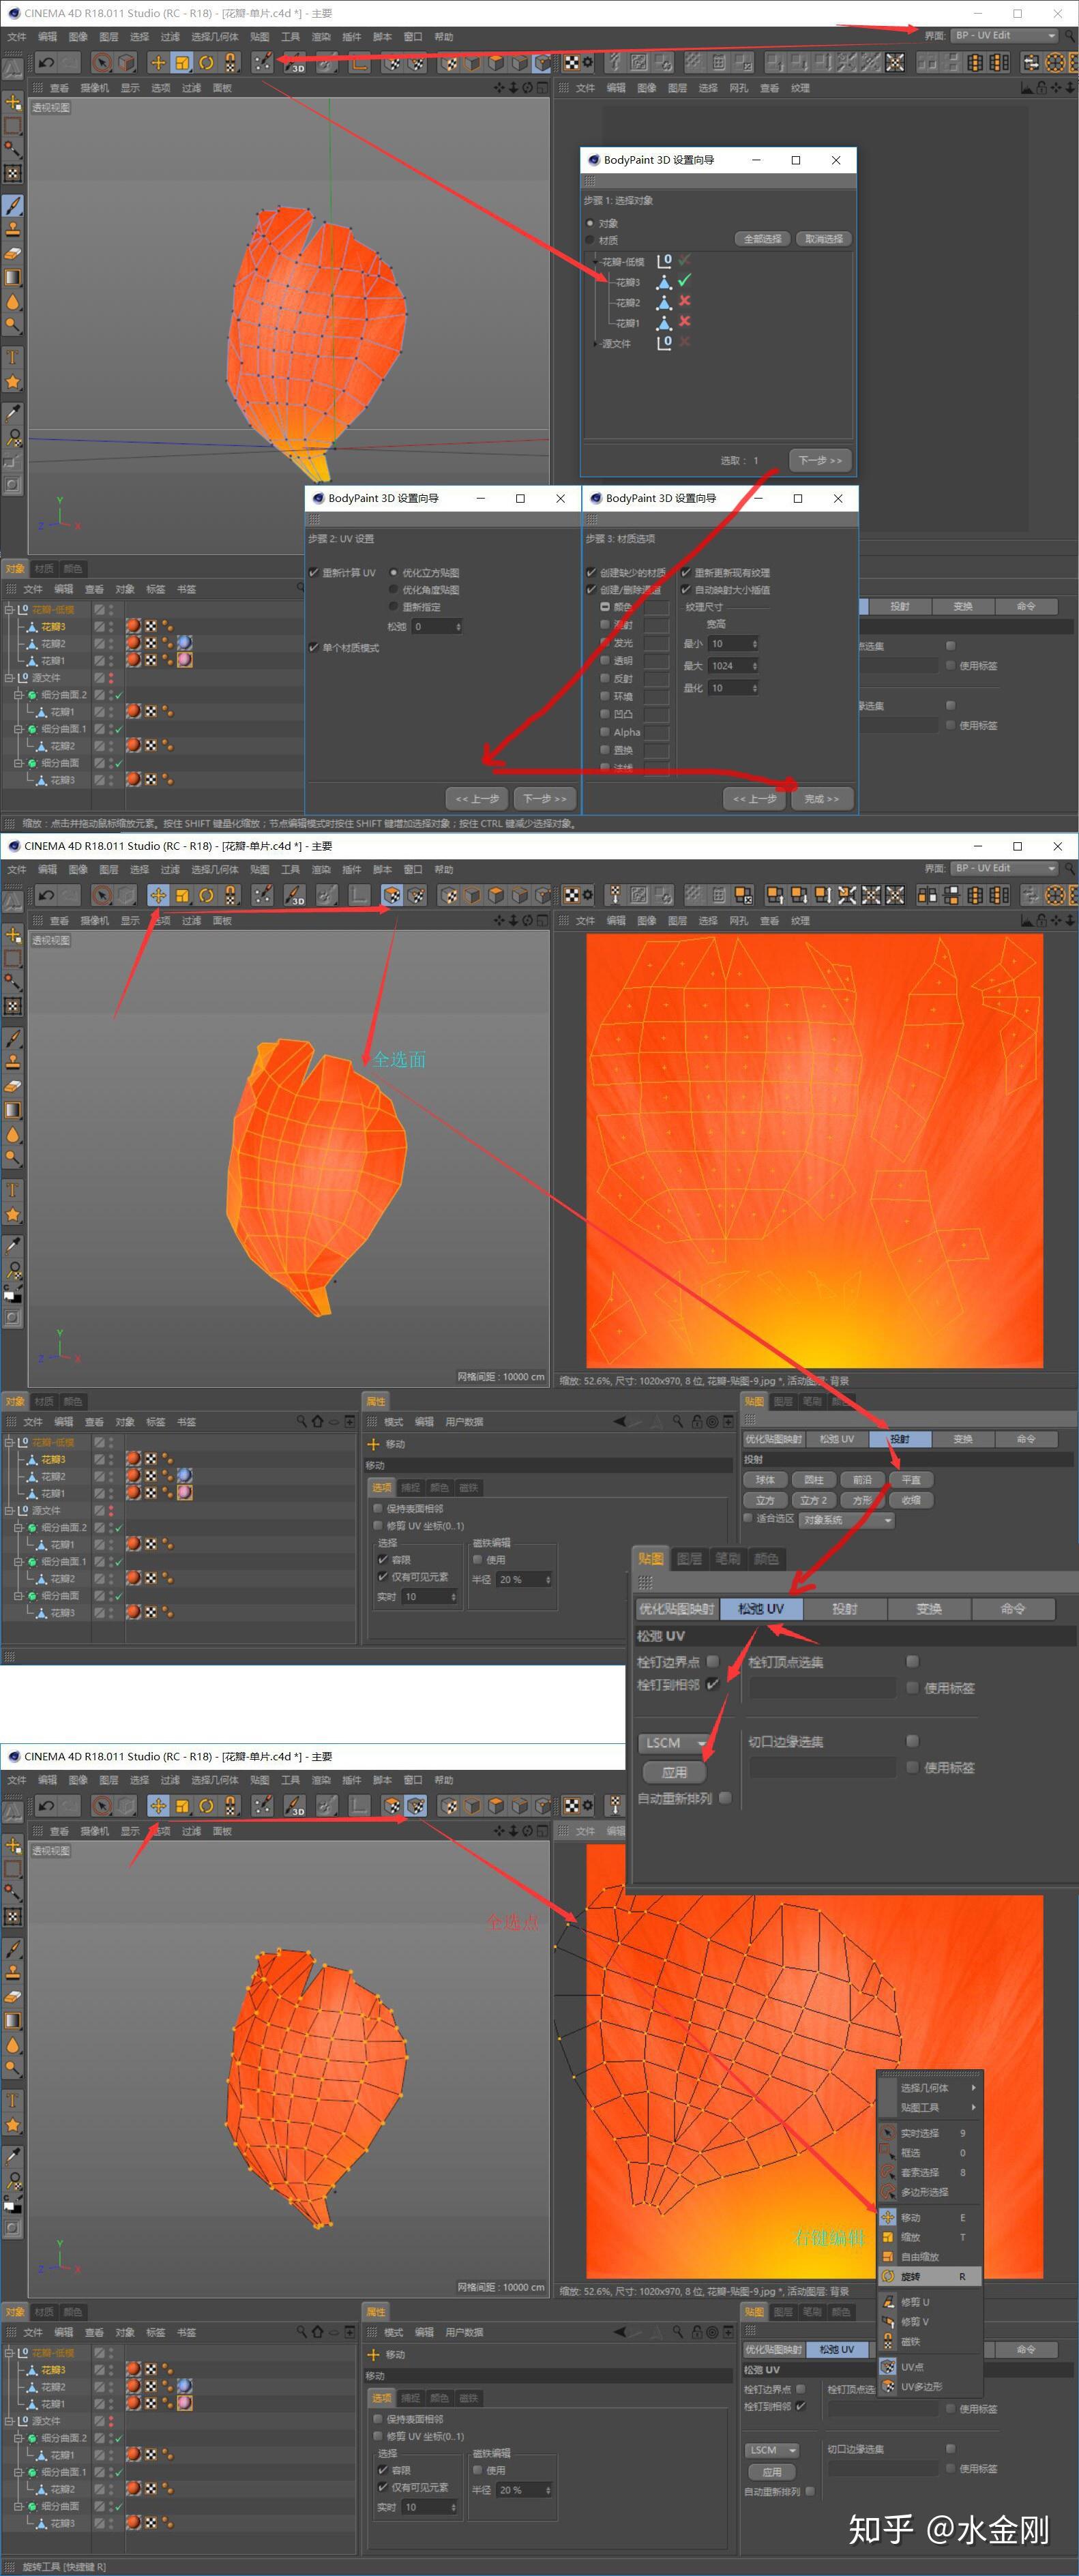Open the BP - UV Edit layout dropdown
The width and height of the screenshot is (1079, 2576).
click(1003, 35)
